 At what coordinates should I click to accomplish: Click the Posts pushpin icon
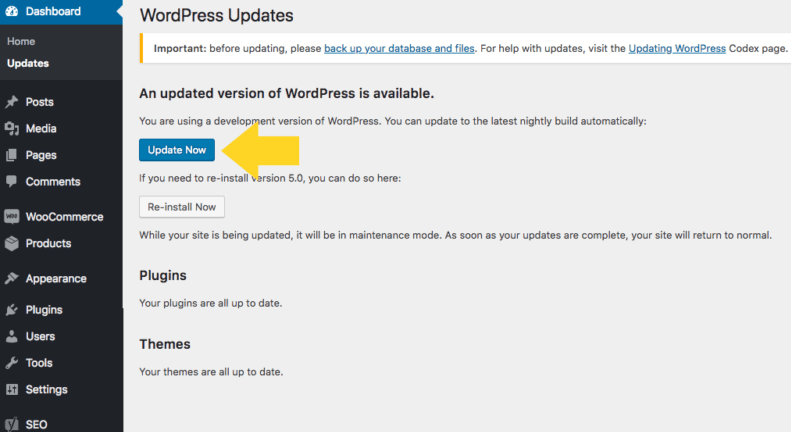[x=12, y=101]
